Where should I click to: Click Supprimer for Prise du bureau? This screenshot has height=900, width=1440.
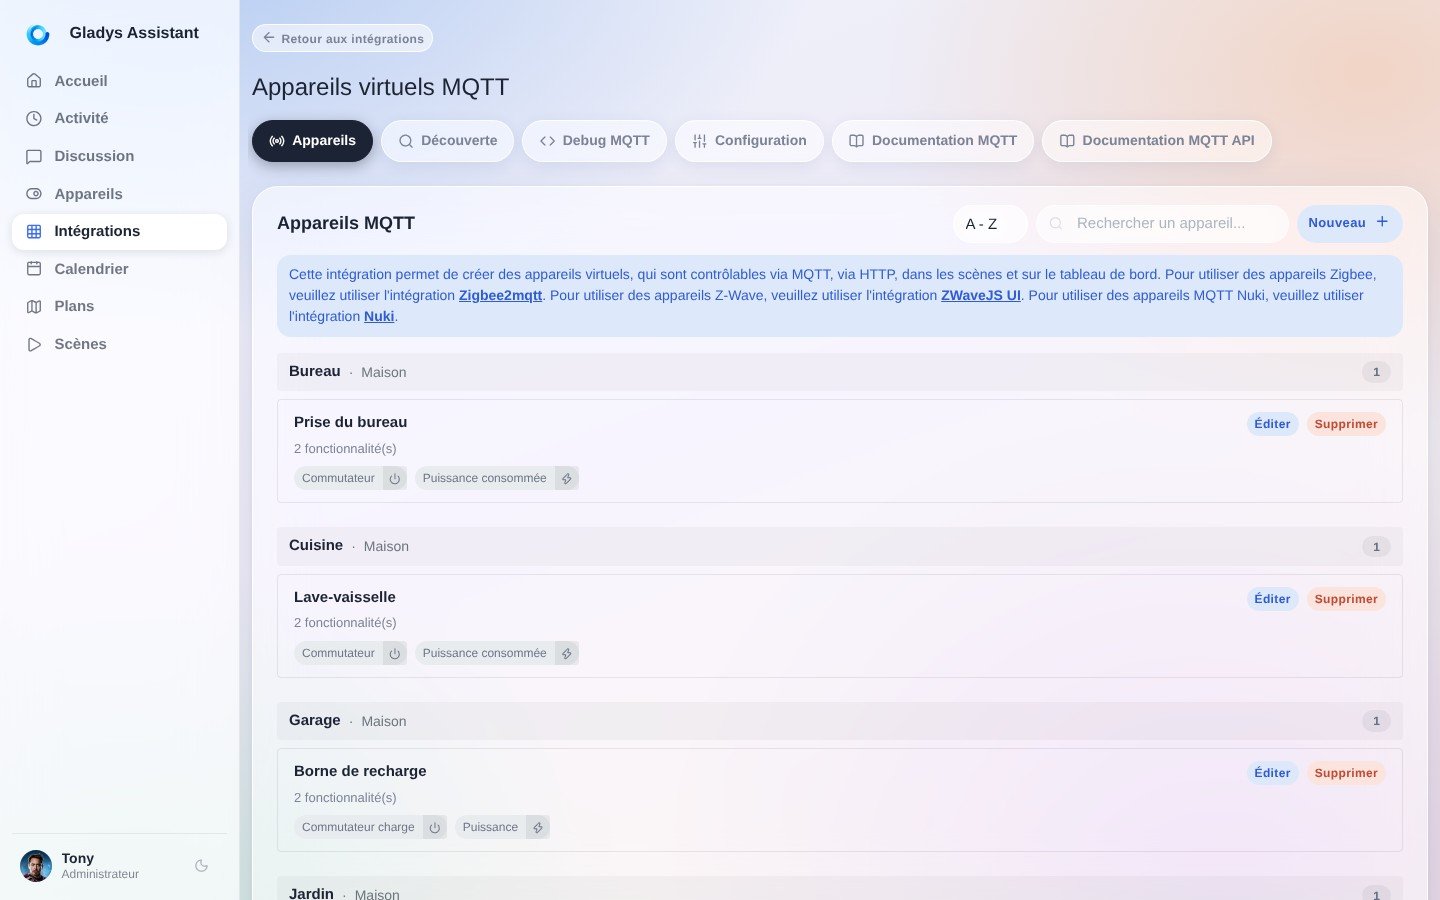coord(1346,424)
